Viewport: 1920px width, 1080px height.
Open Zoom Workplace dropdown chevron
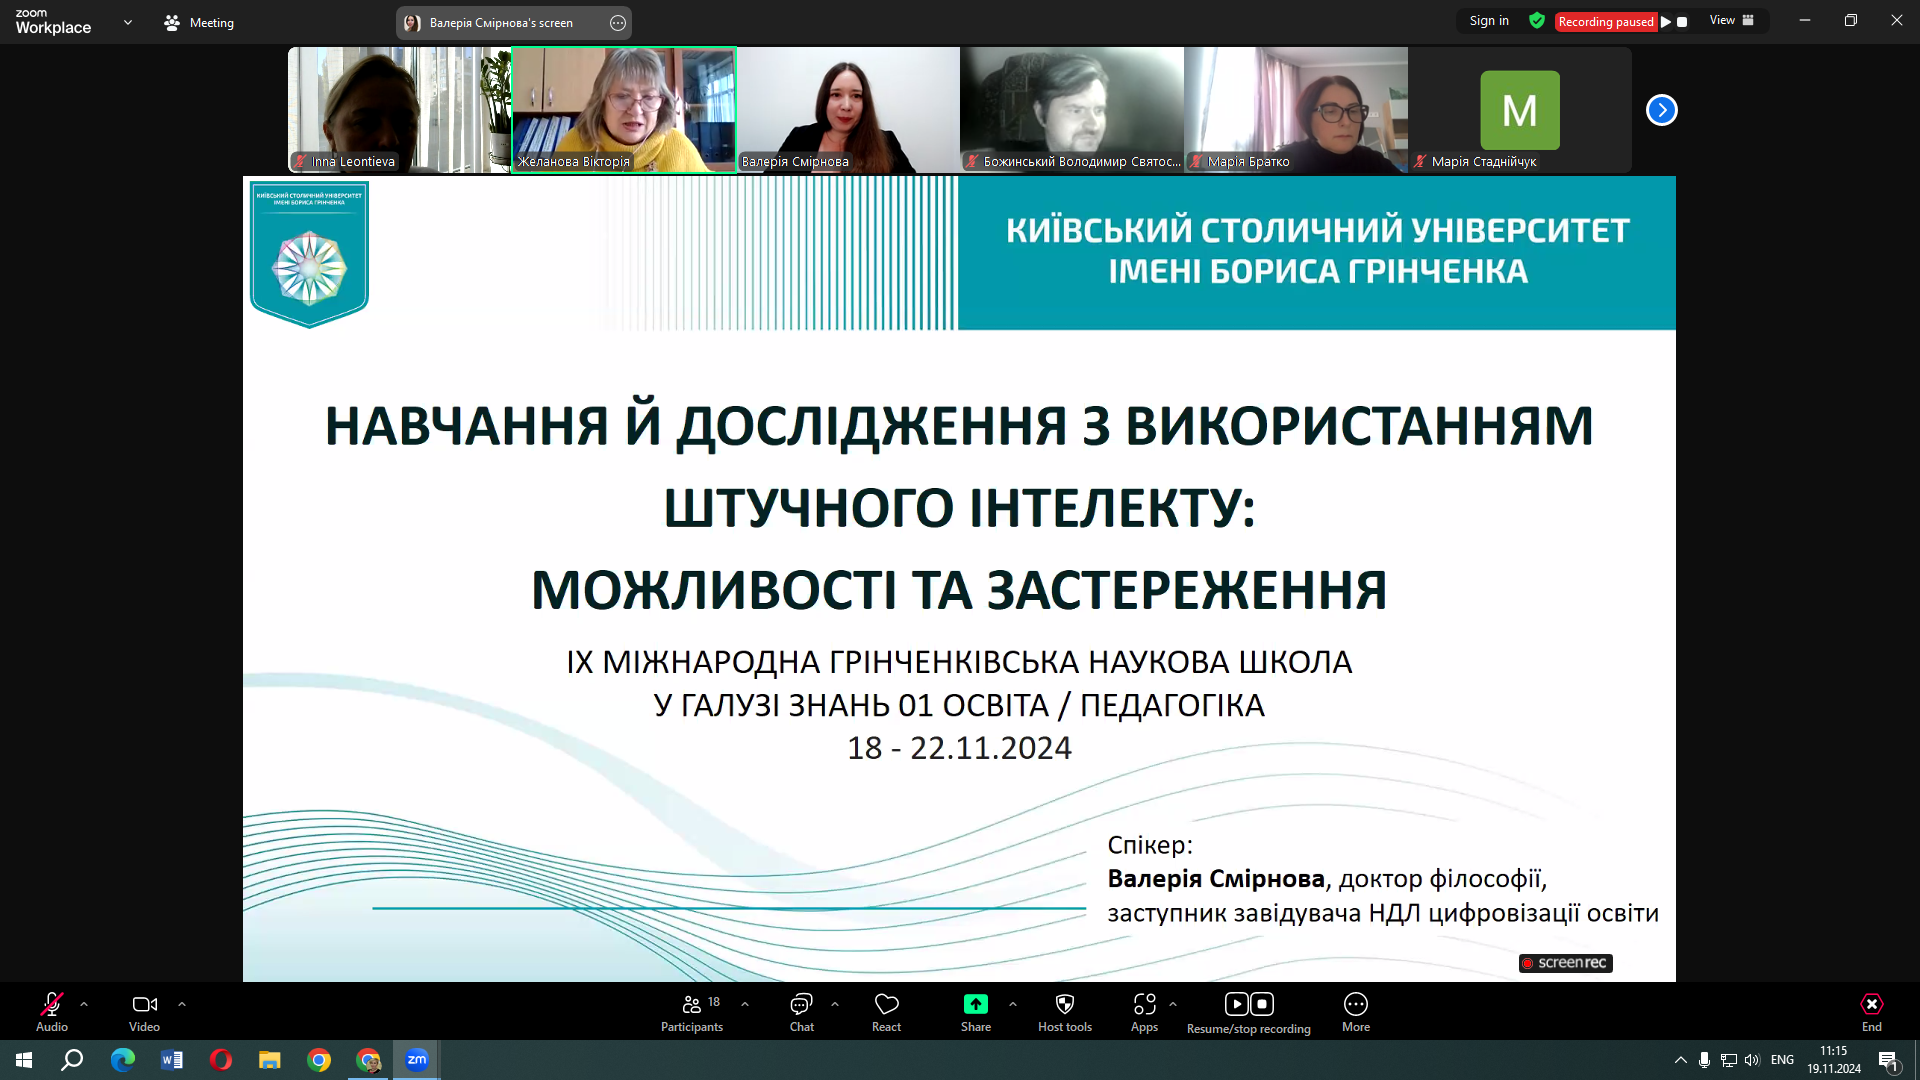[128, 22]
